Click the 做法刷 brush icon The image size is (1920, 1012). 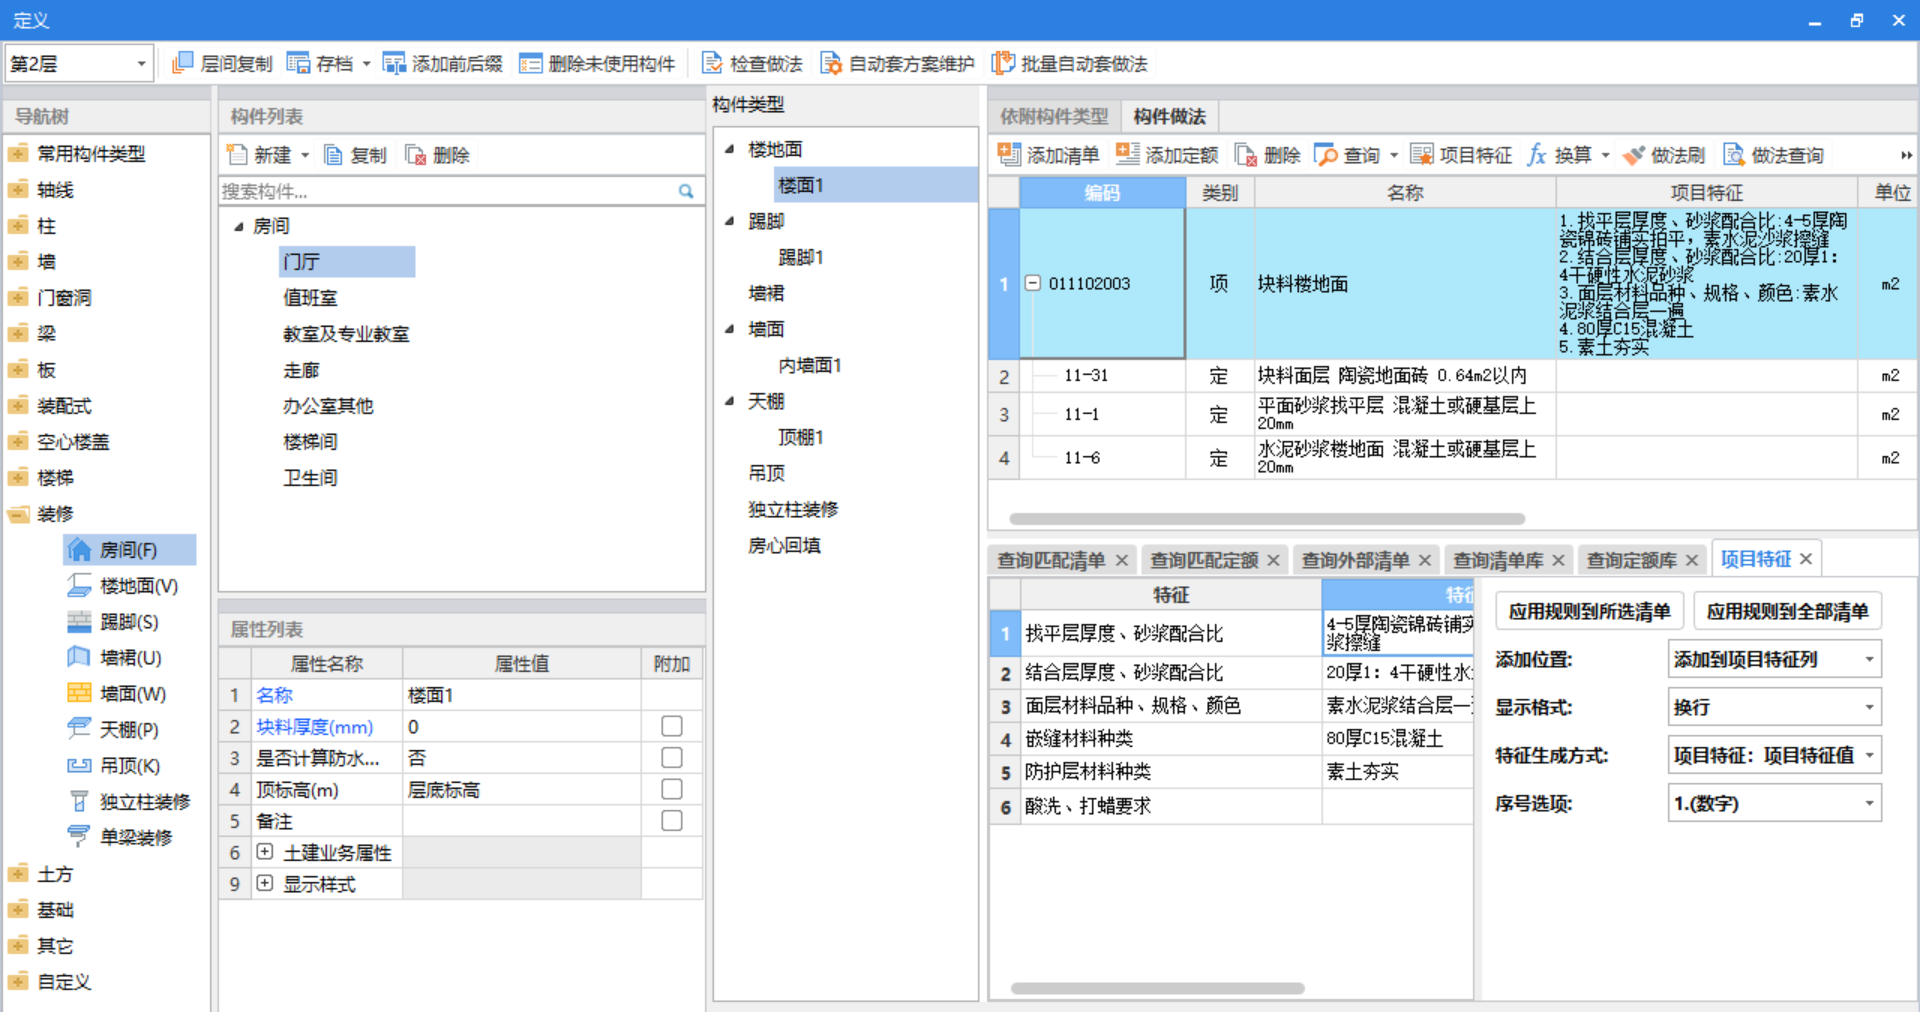point(1633,155)
